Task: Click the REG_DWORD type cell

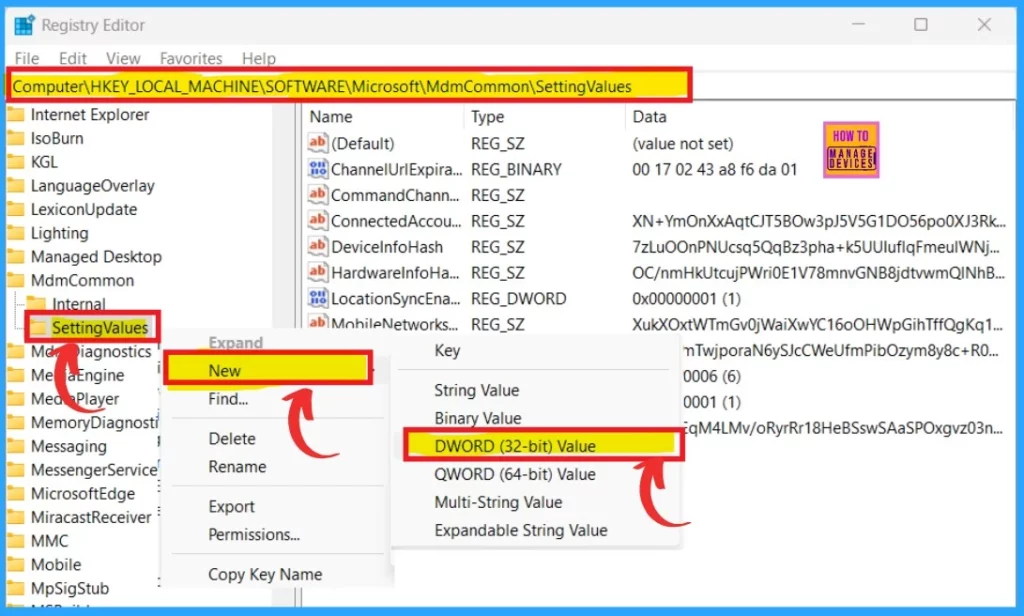Action: (x=519, y=299)
